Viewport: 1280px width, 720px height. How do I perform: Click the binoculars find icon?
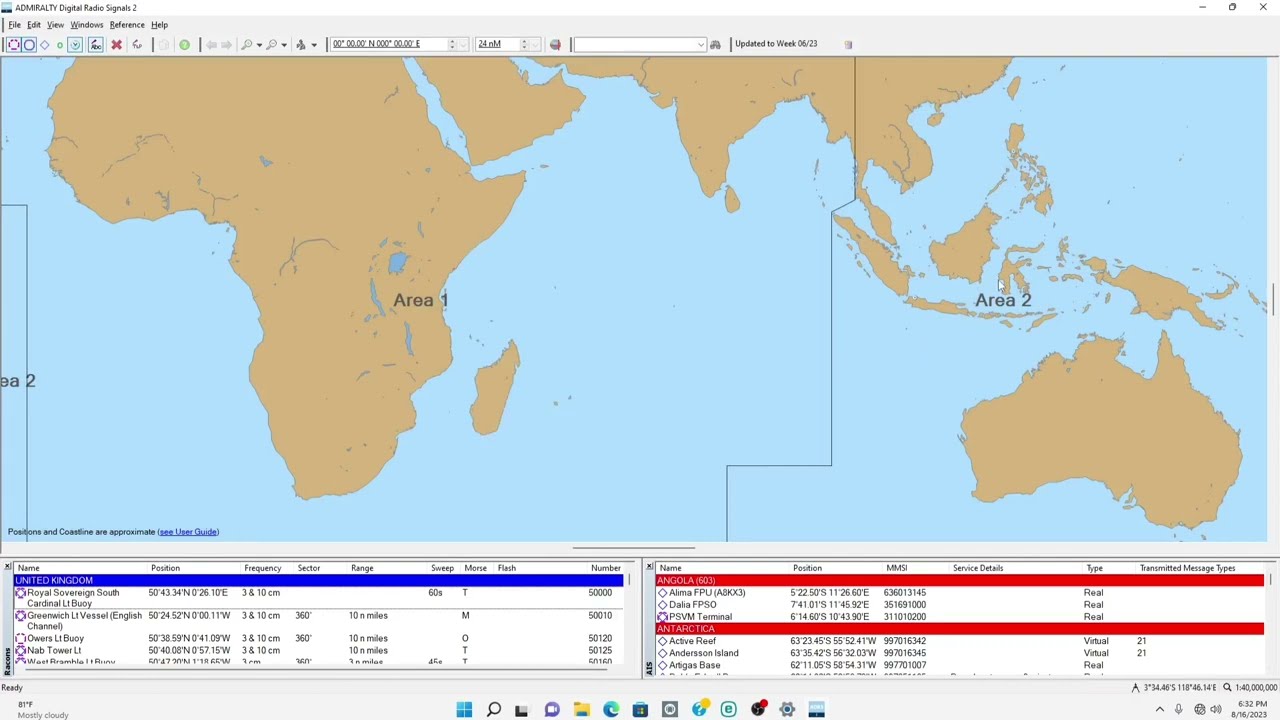(715, 44)
